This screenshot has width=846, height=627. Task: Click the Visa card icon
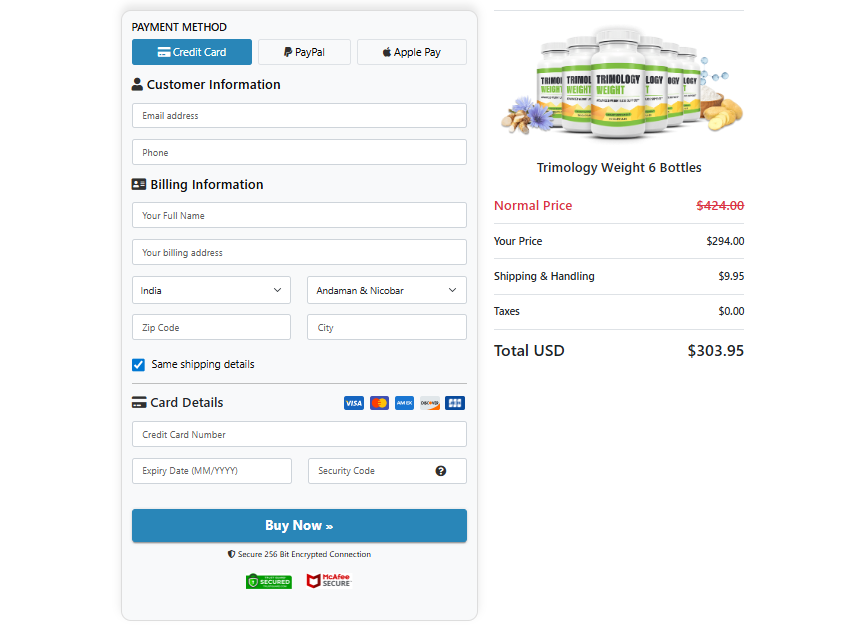point(354,403)
